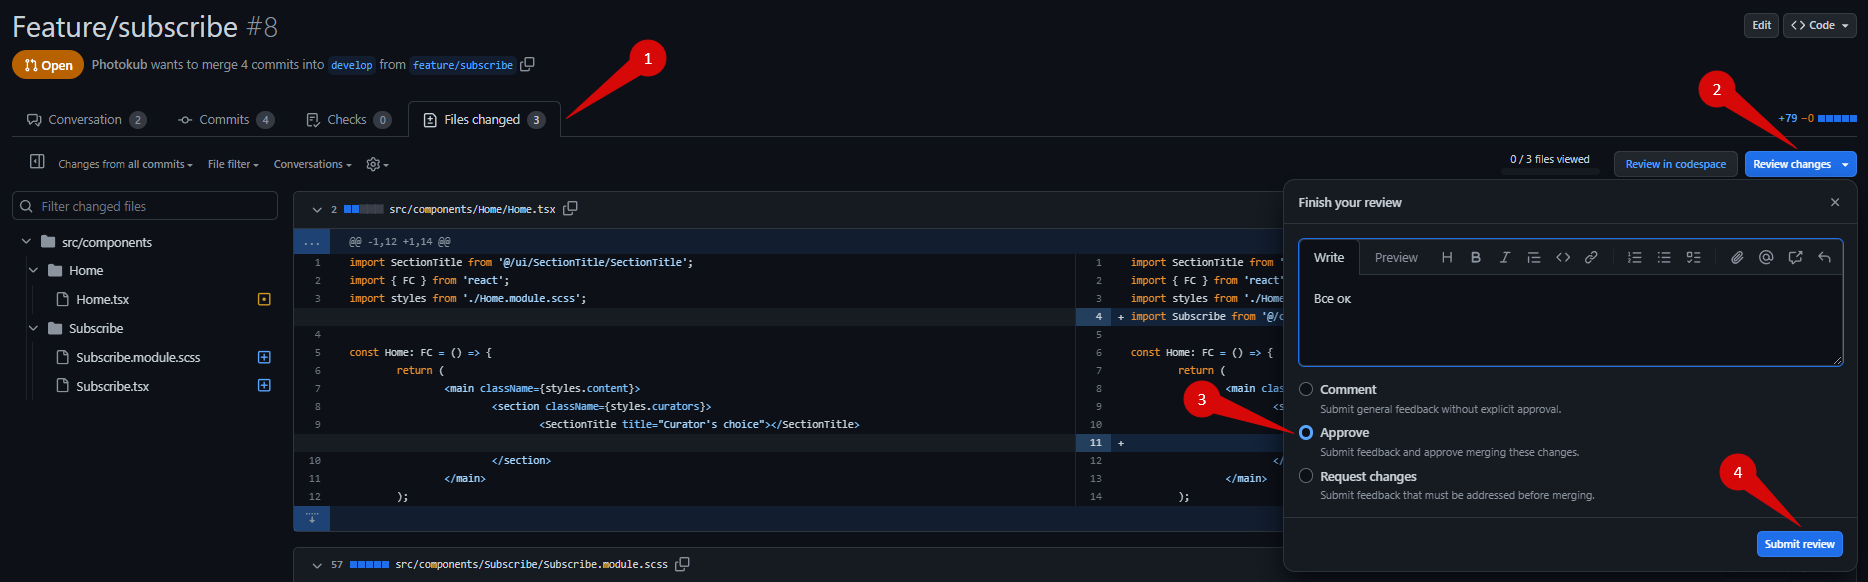Image resolution: width=1868 pixels, height=582 pixels.
Task: Insert code formatting in the review comment
Action: click(1562, 257)
